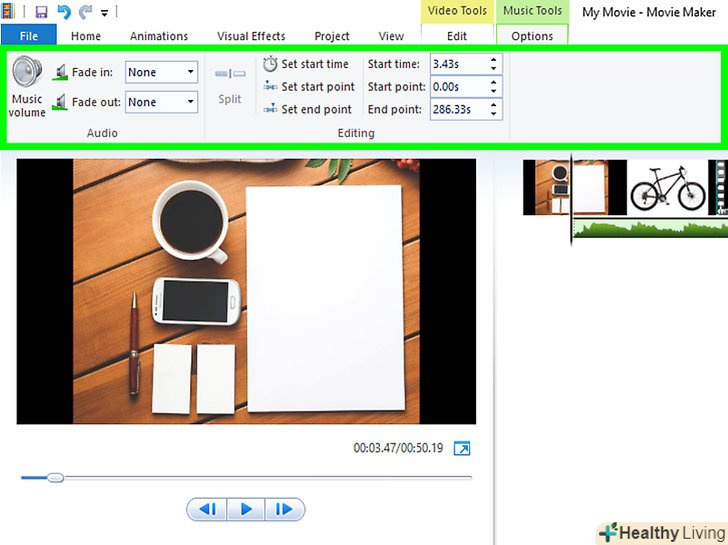
Task: Open the Fade in dropdown
Action: (x=190, y=72)
